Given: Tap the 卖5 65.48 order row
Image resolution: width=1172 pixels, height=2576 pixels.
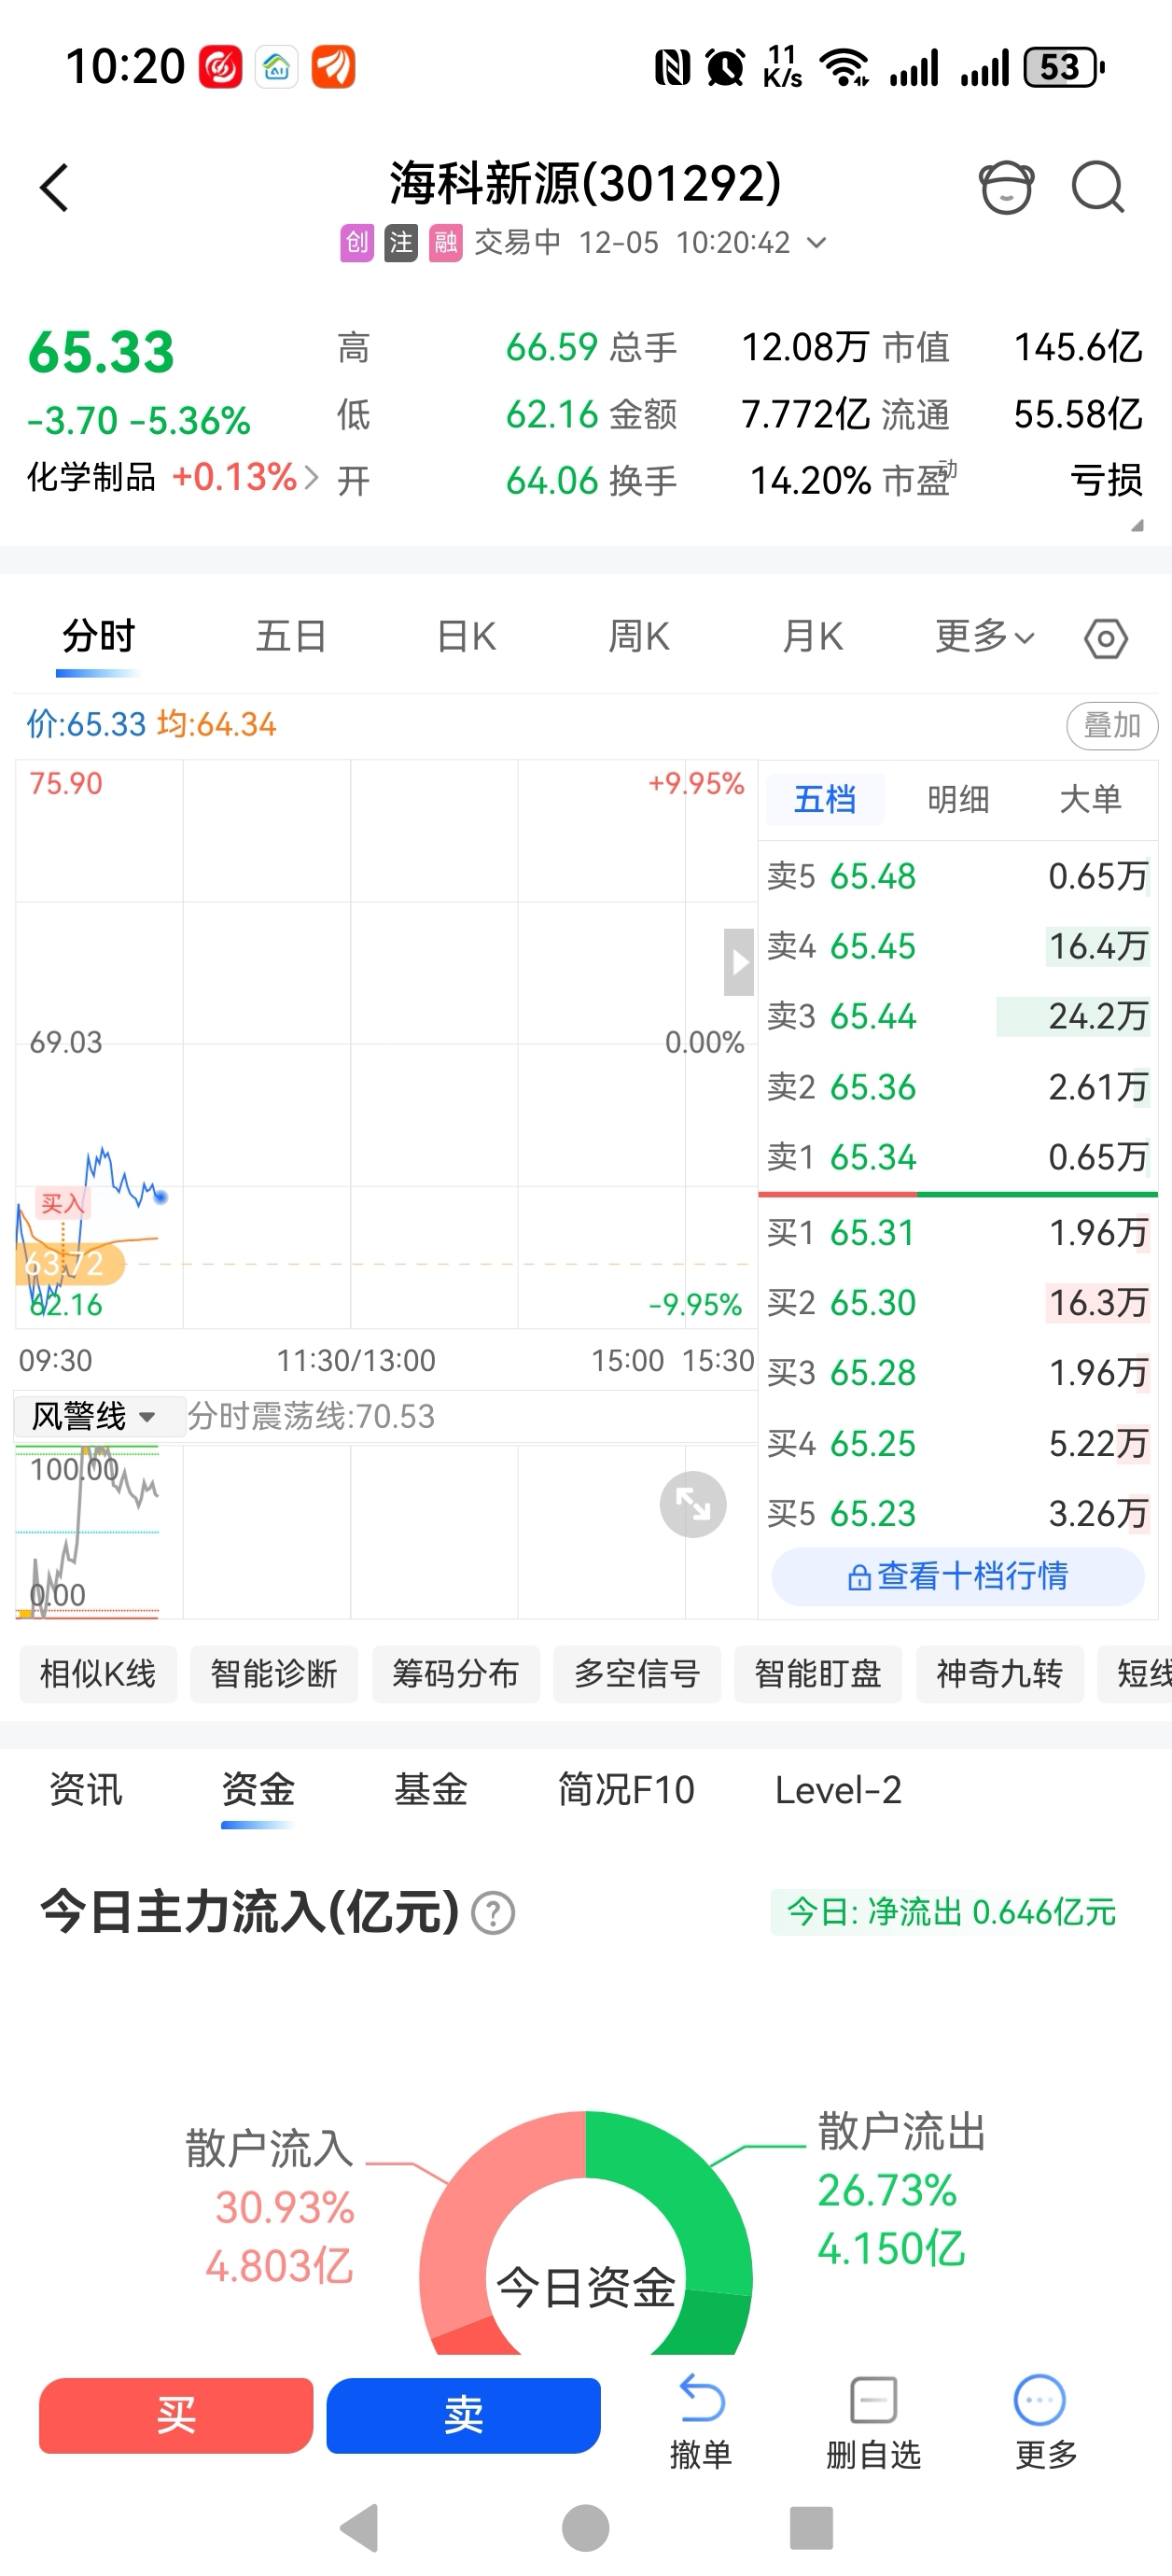Looking at the screenshot, I should [x=958, y=876].
